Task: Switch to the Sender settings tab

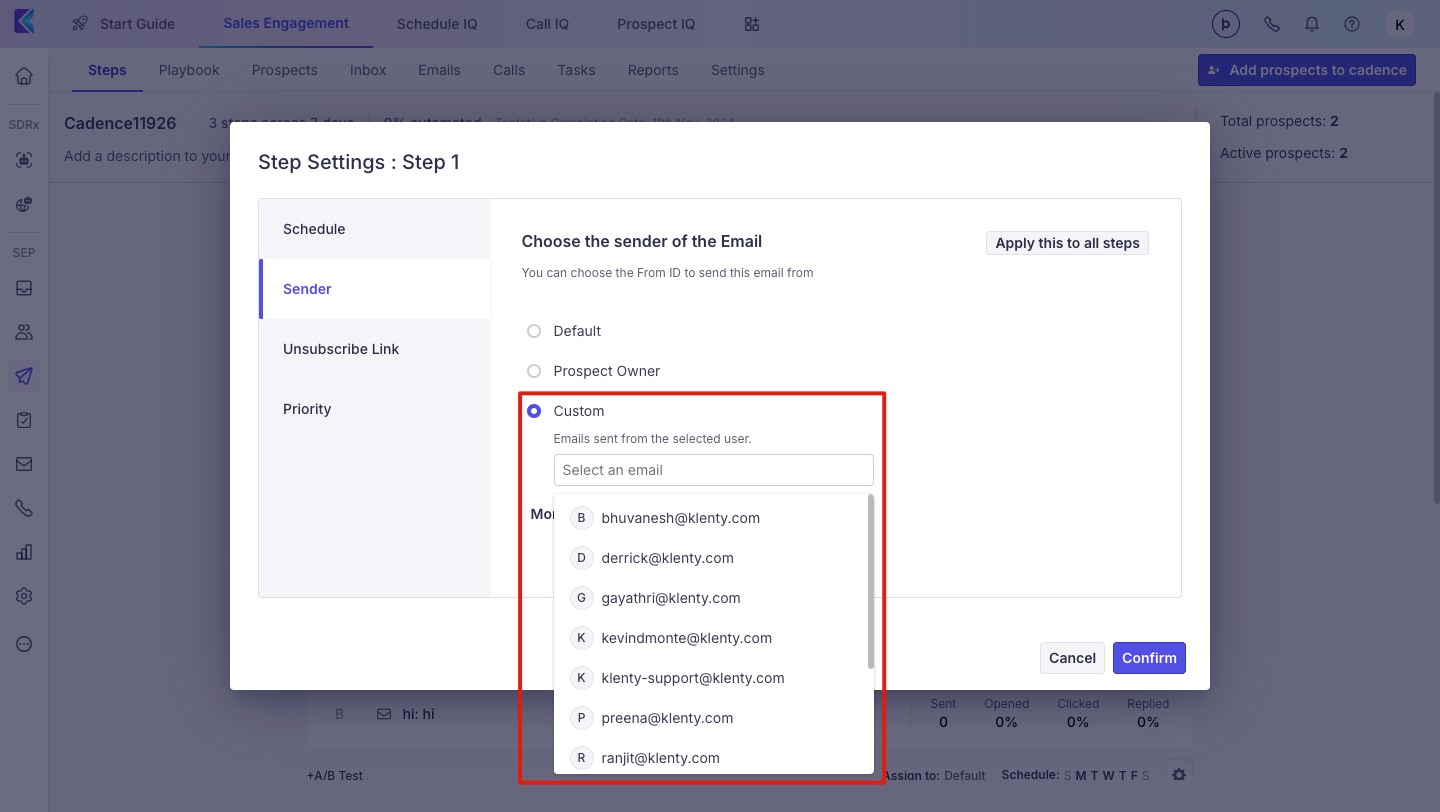Action: point(374,289)
